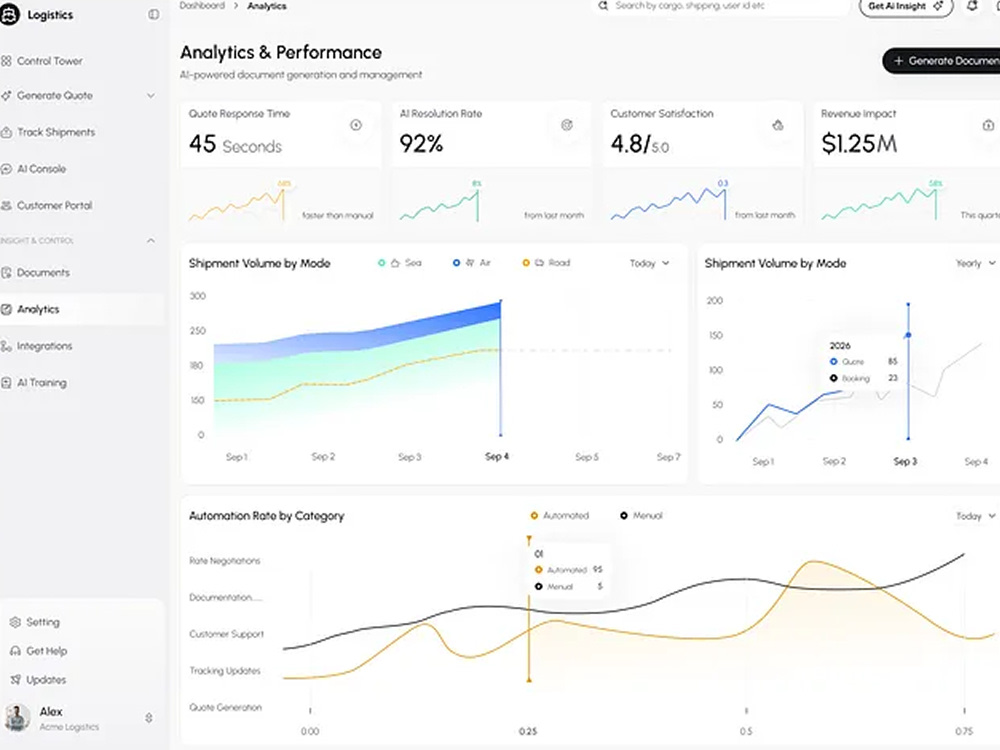Open Yearly dropdown on right chart
This screenshot has height=750, width=1000.
pos(975,263)
